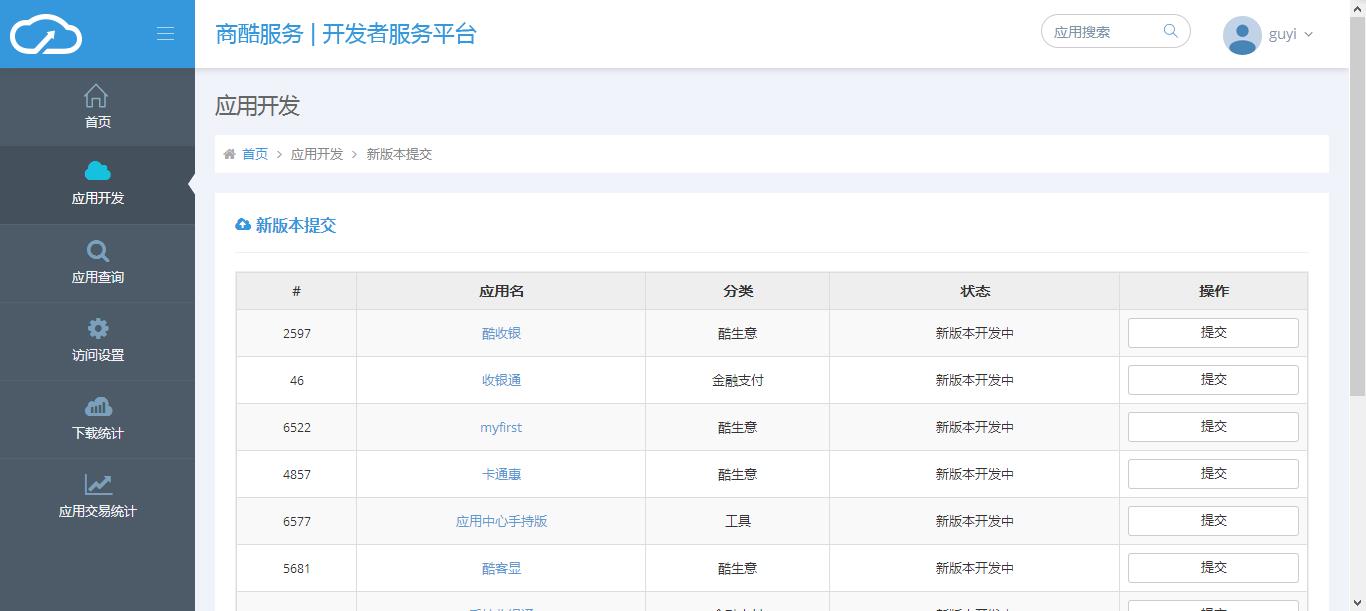Click the ID cell 2597
Viewport: 1366px width, 611px height.
(x=297, y=333)
